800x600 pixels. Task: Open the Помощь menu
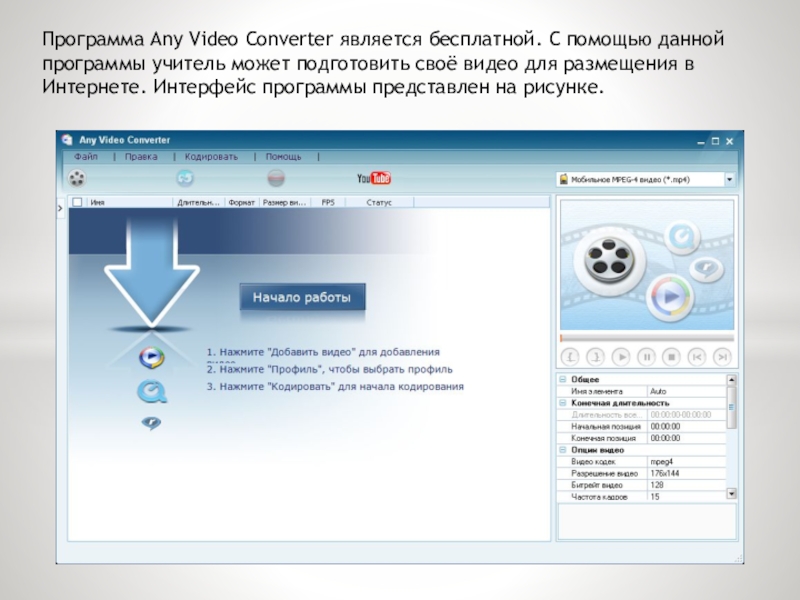point(283,157)
